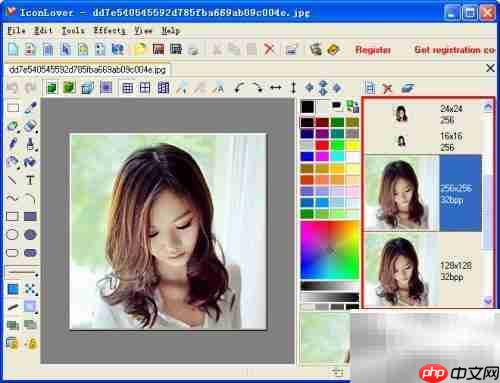Select the Pencil tool
This screenshot has width=500, height=383.
pos(13,144)
